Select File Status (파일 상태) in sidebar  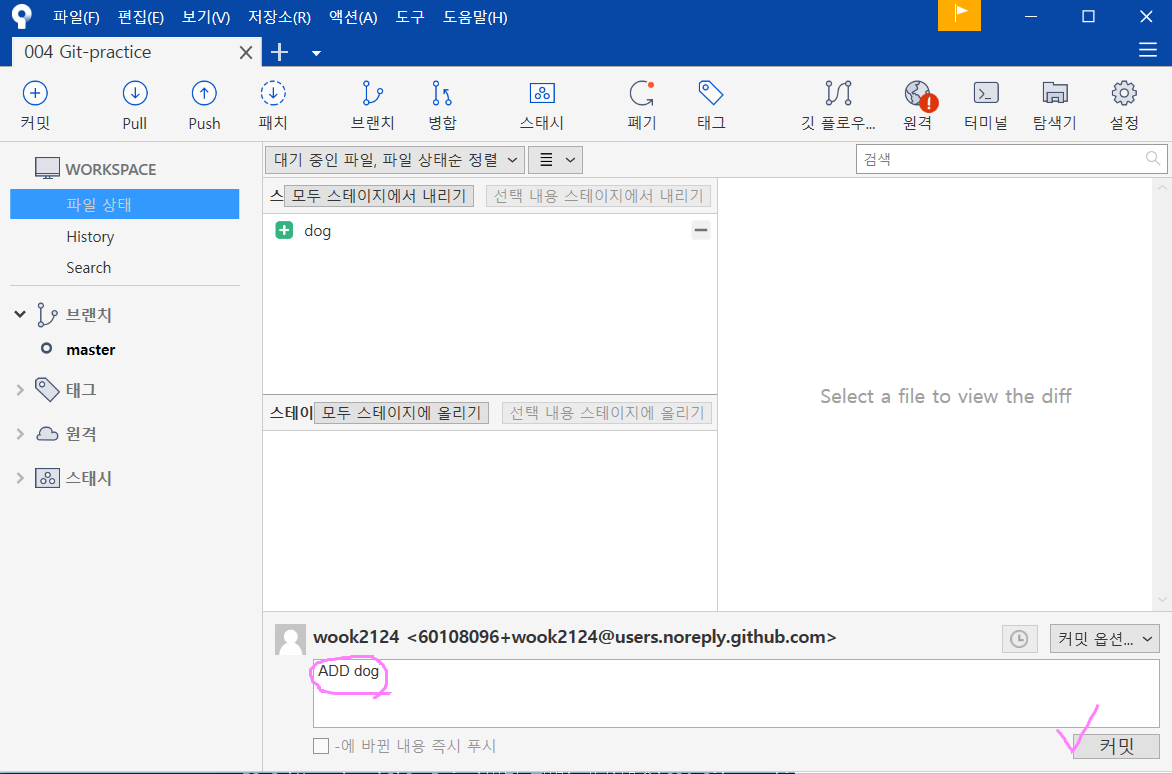[125, 204]
